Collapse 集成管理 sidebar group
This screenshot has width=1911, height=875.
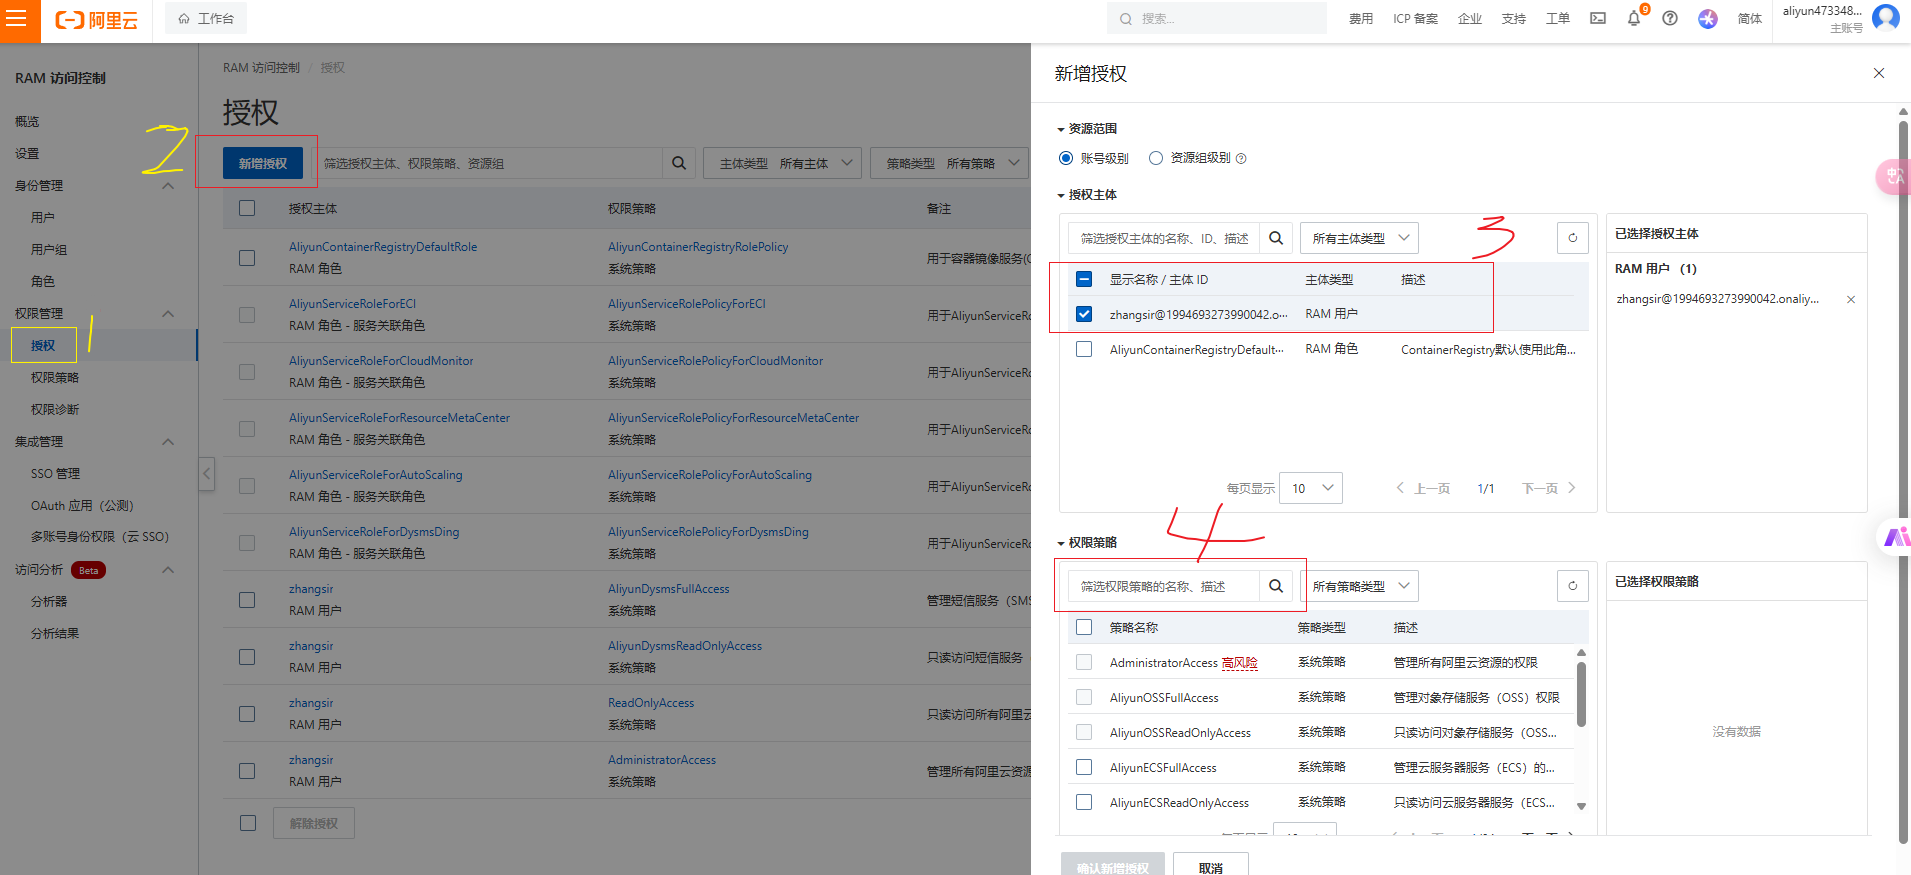168,441
